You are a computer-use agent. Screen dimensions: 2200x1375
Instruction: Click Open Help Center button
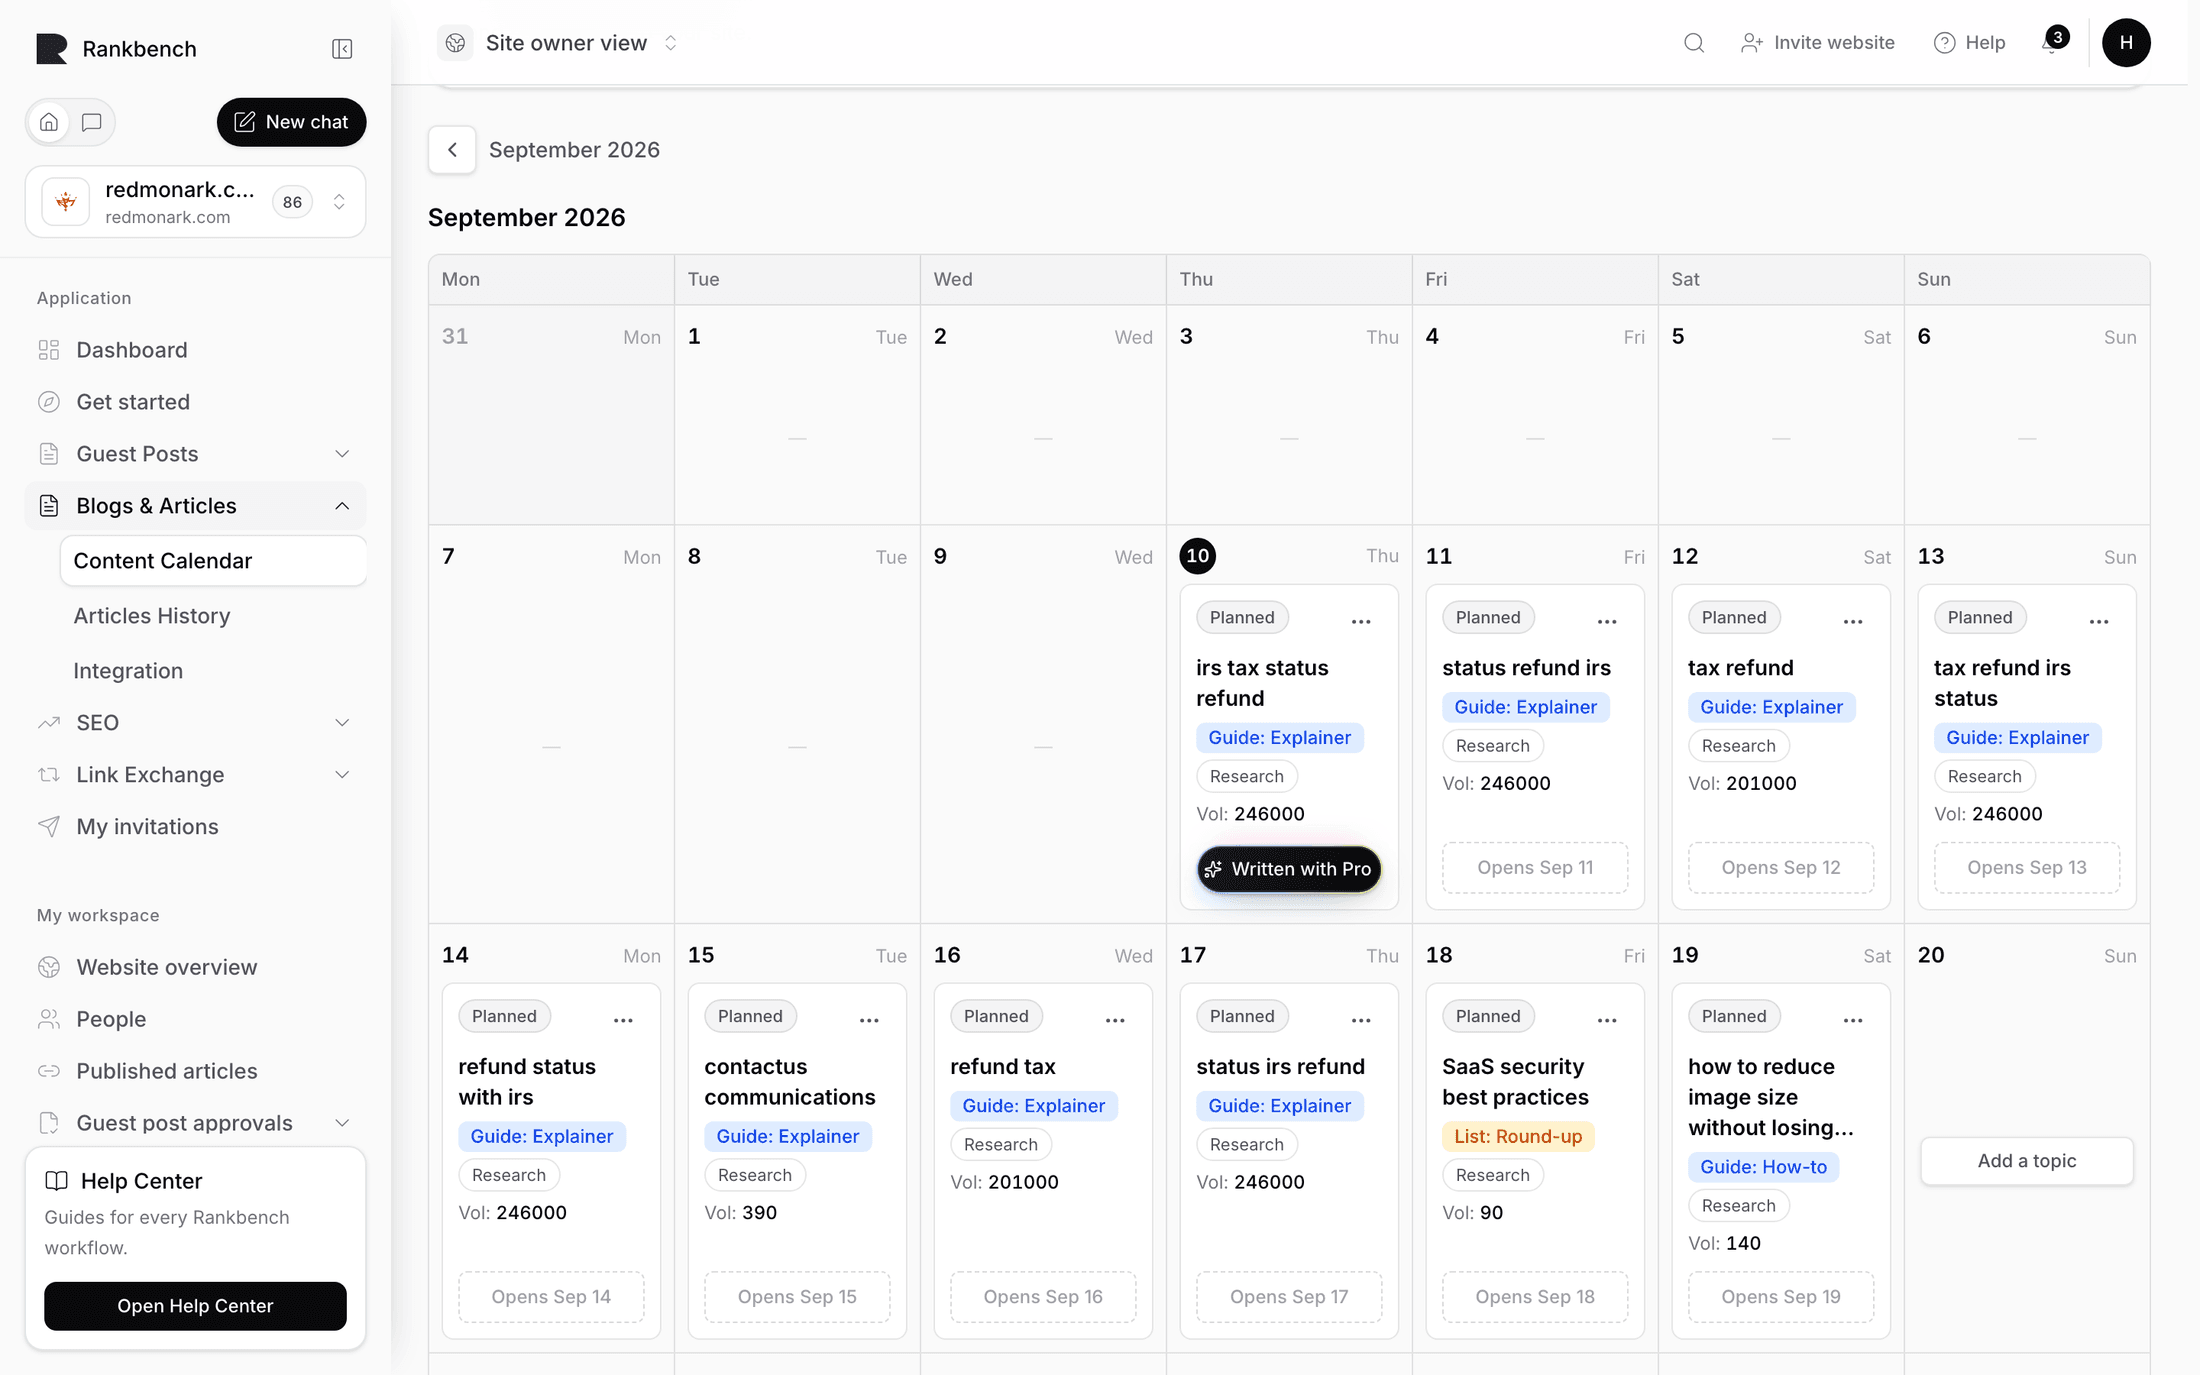pos(195,1306)
